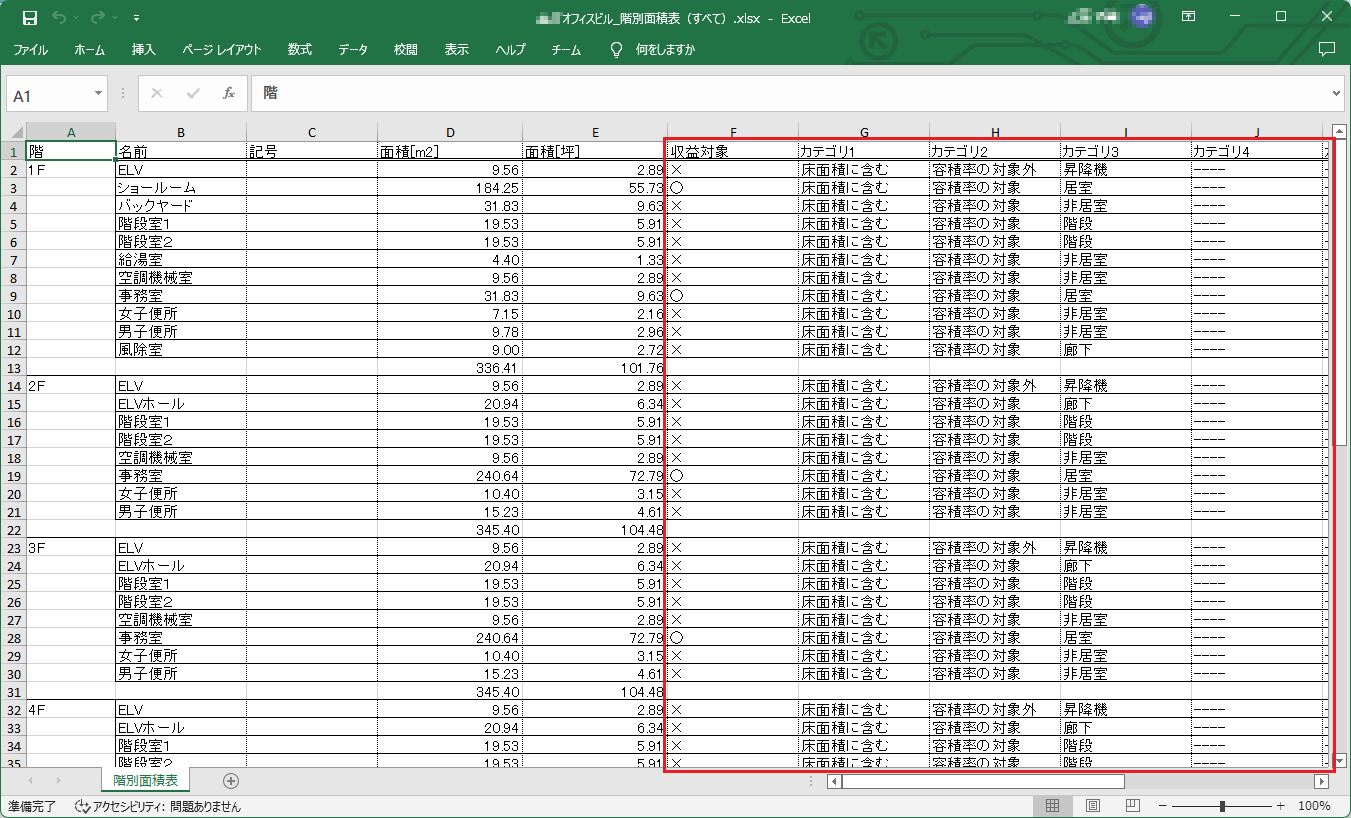1351x818 pixels.
Task: Zoom out with the minus button
Action: tap(1162, 806)
